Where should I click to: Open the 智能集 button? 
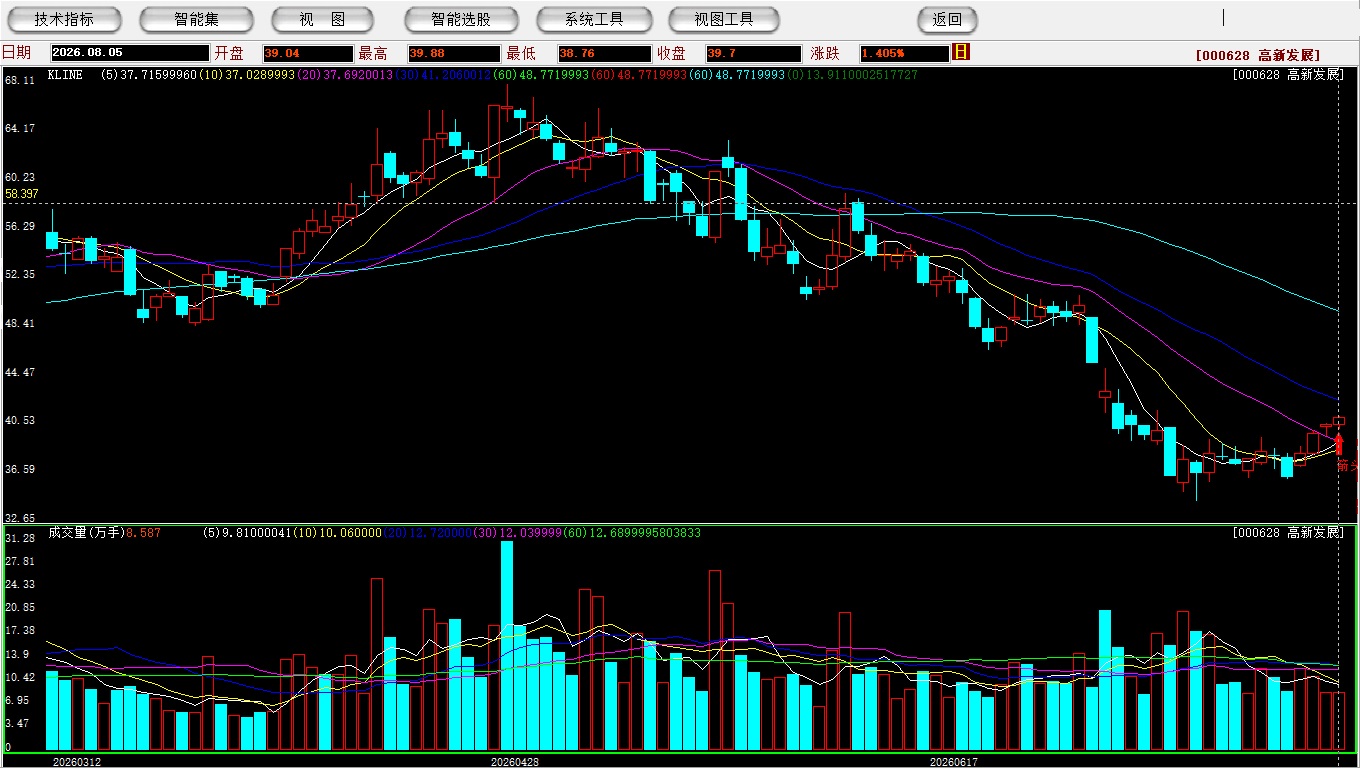(196, 19)
